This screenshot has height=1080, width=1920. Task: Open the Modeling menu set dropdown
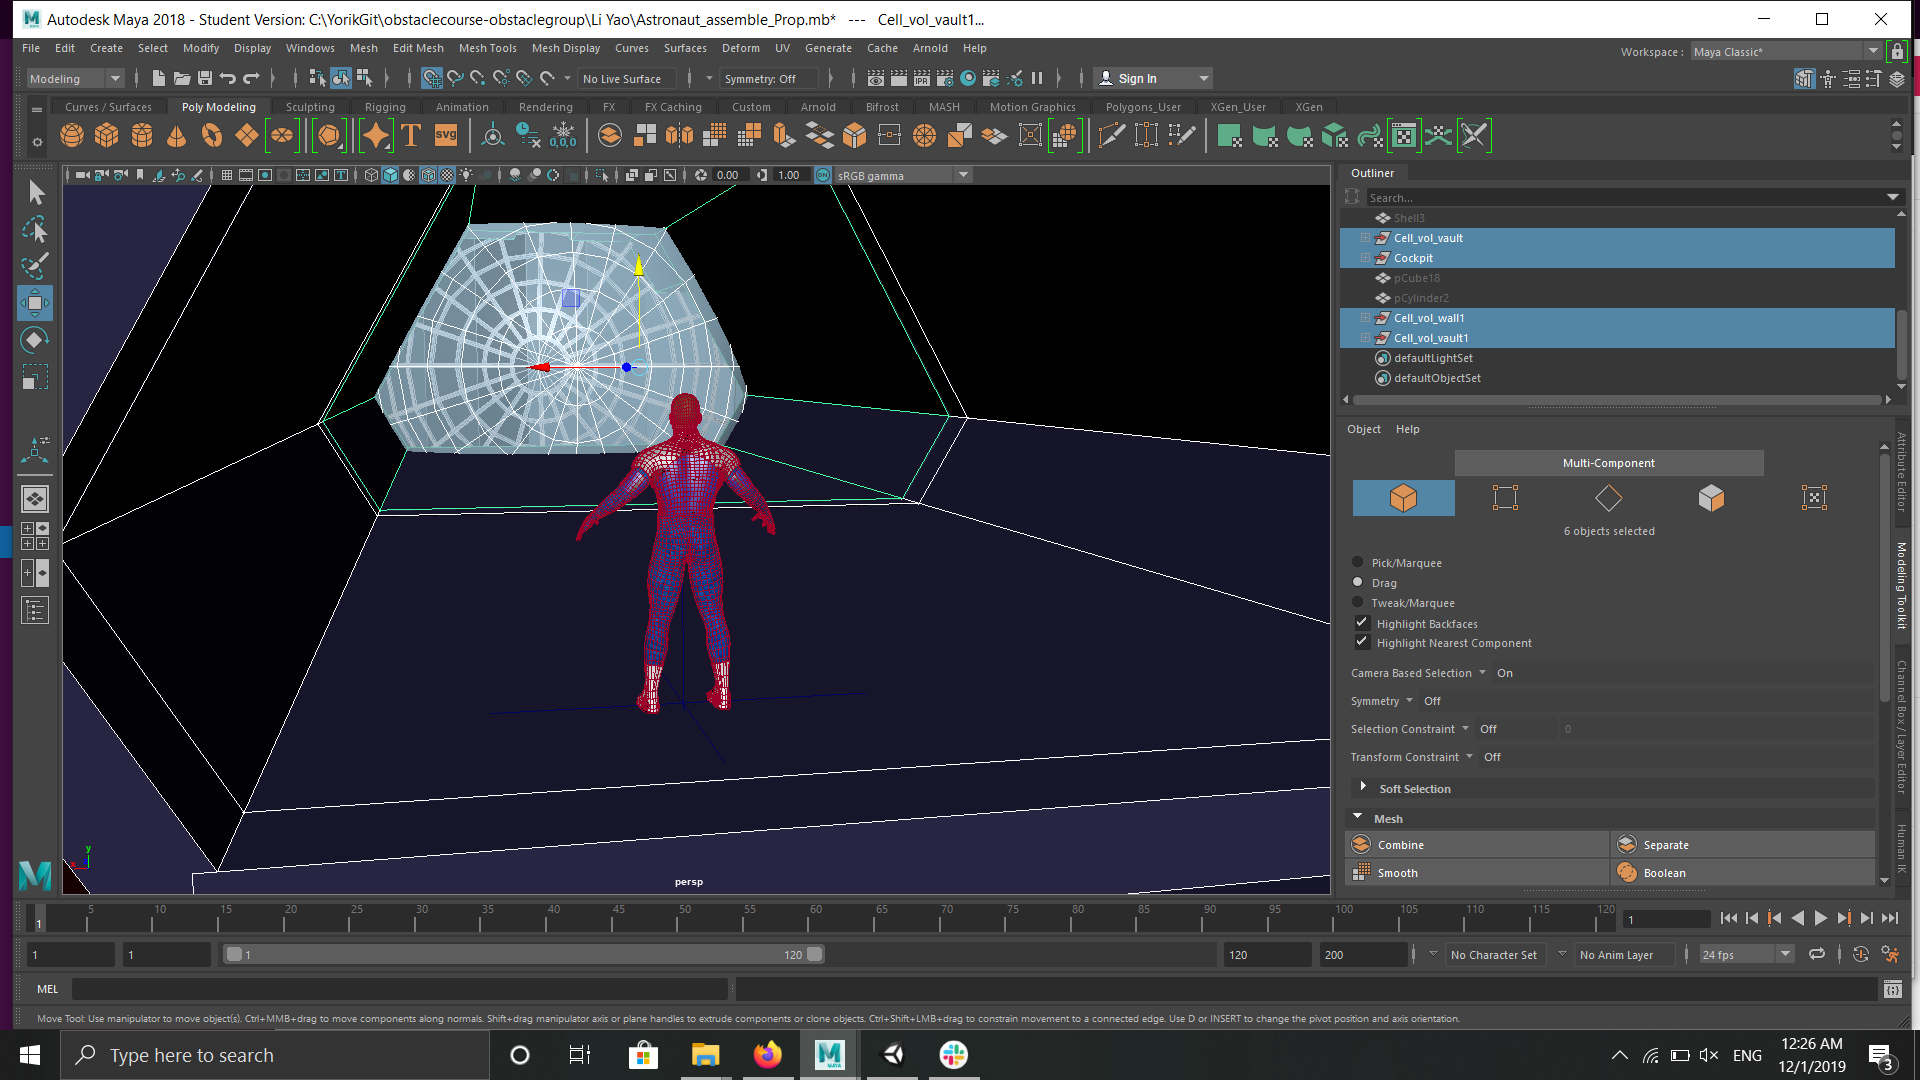click(75, 79)
